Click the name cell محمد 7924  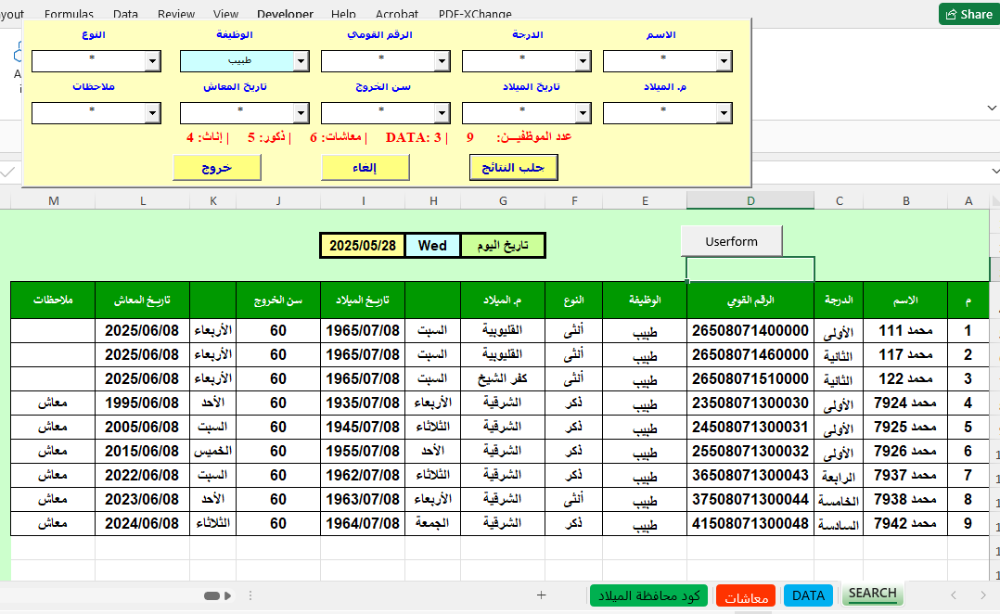tap(906, 404)
